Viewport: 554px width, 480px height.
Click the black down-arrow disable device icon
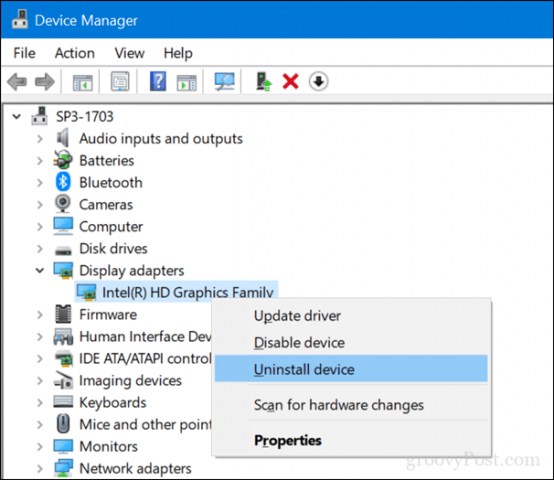[x=318, y=82]
